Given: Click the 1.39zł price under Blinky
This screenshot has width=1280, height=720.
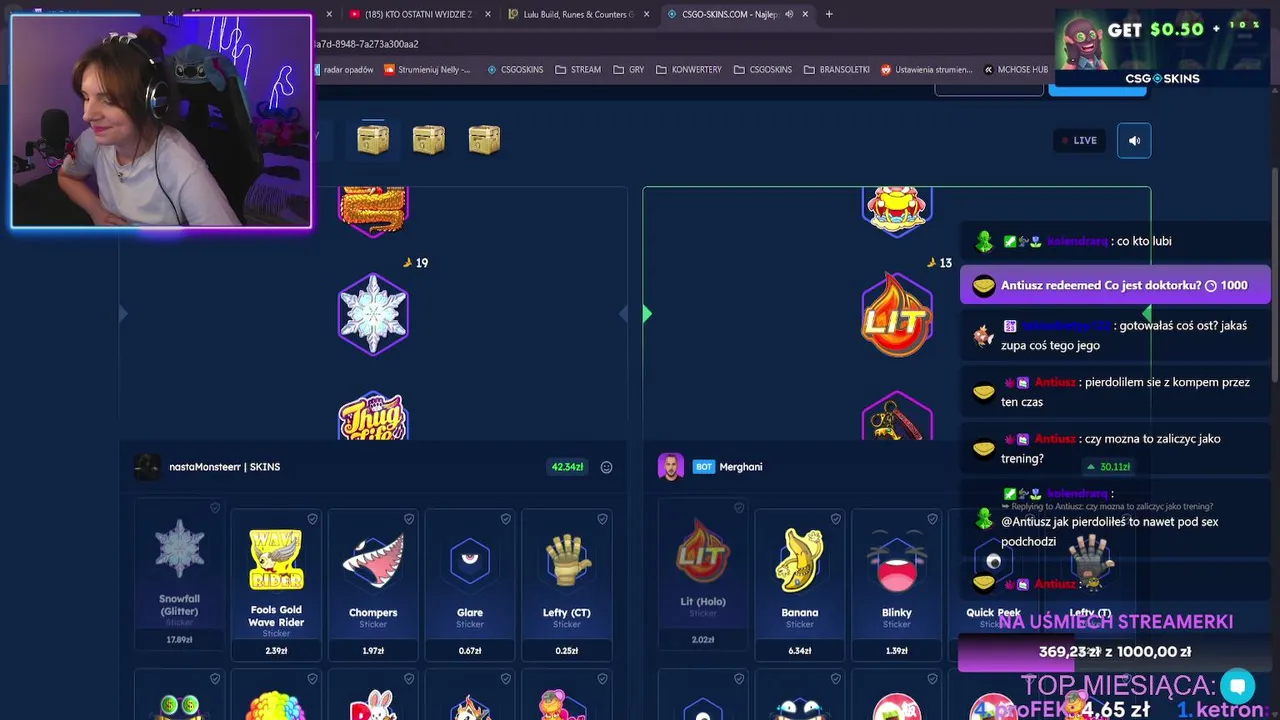Looking at the screenshot, I should (897, 651).
